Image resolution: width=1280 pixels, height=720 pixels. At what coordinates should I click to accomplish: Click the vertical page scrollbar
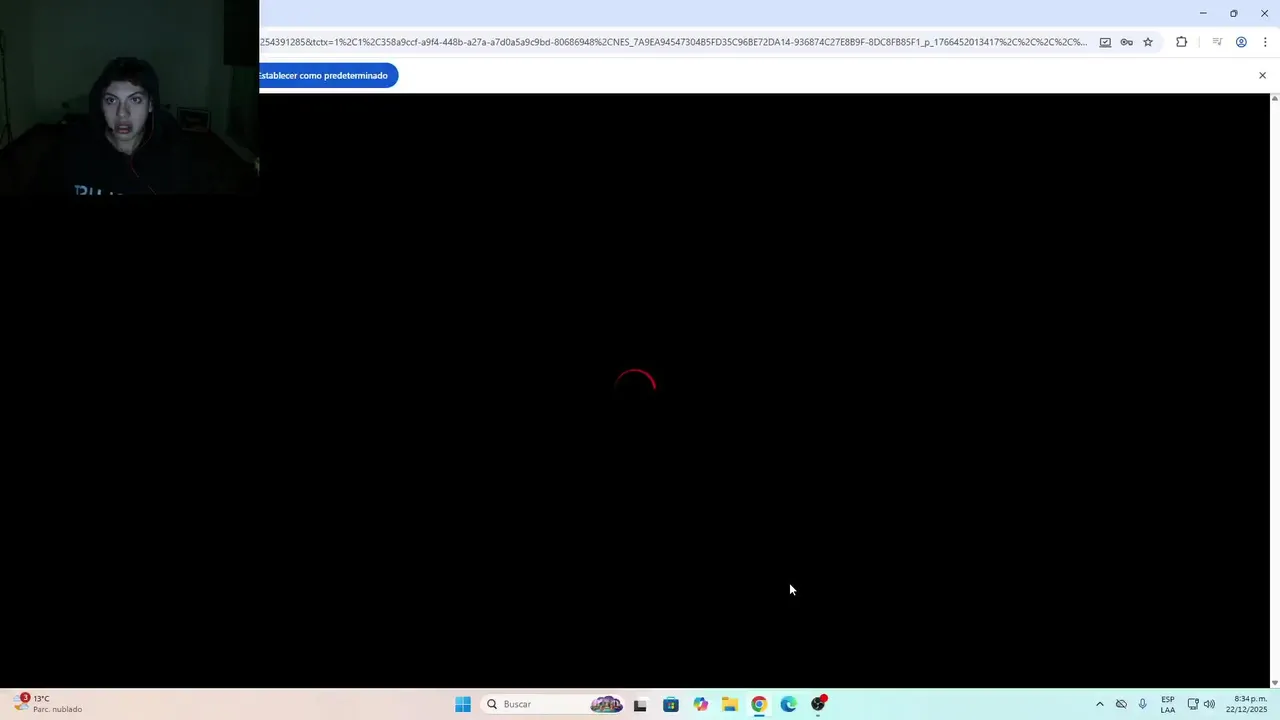pos(1274,390)
